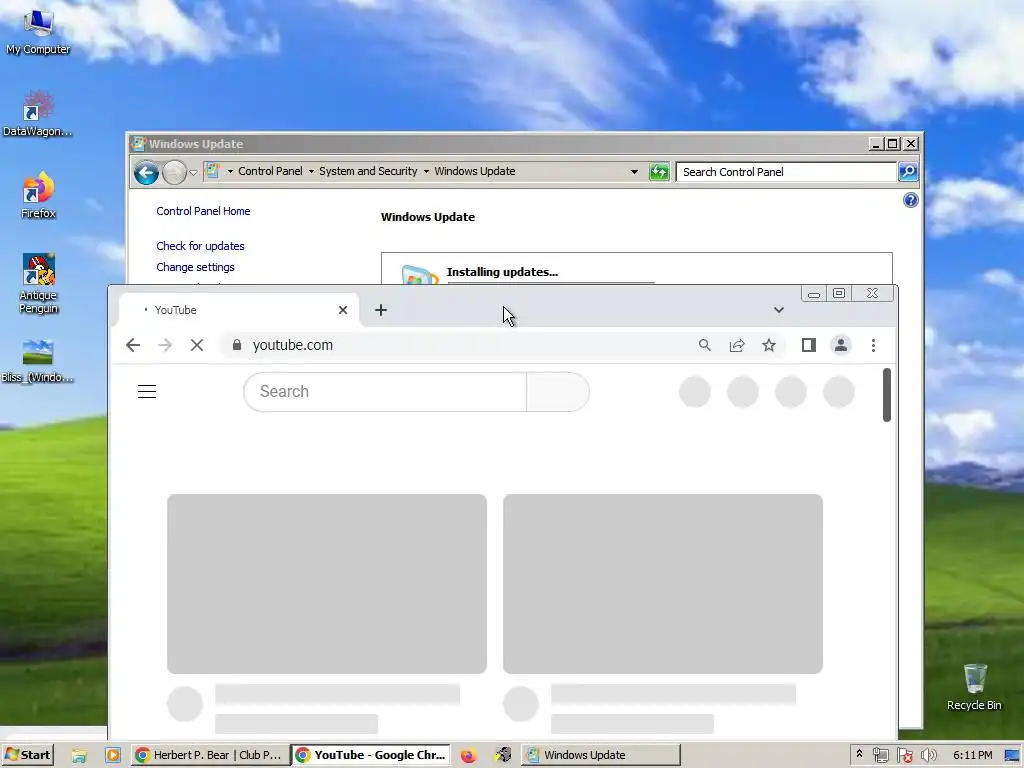Viewport: 1024px width, 768px height.
Task: Open Chrome tab search chevron
Action: [x=778, y=310]
